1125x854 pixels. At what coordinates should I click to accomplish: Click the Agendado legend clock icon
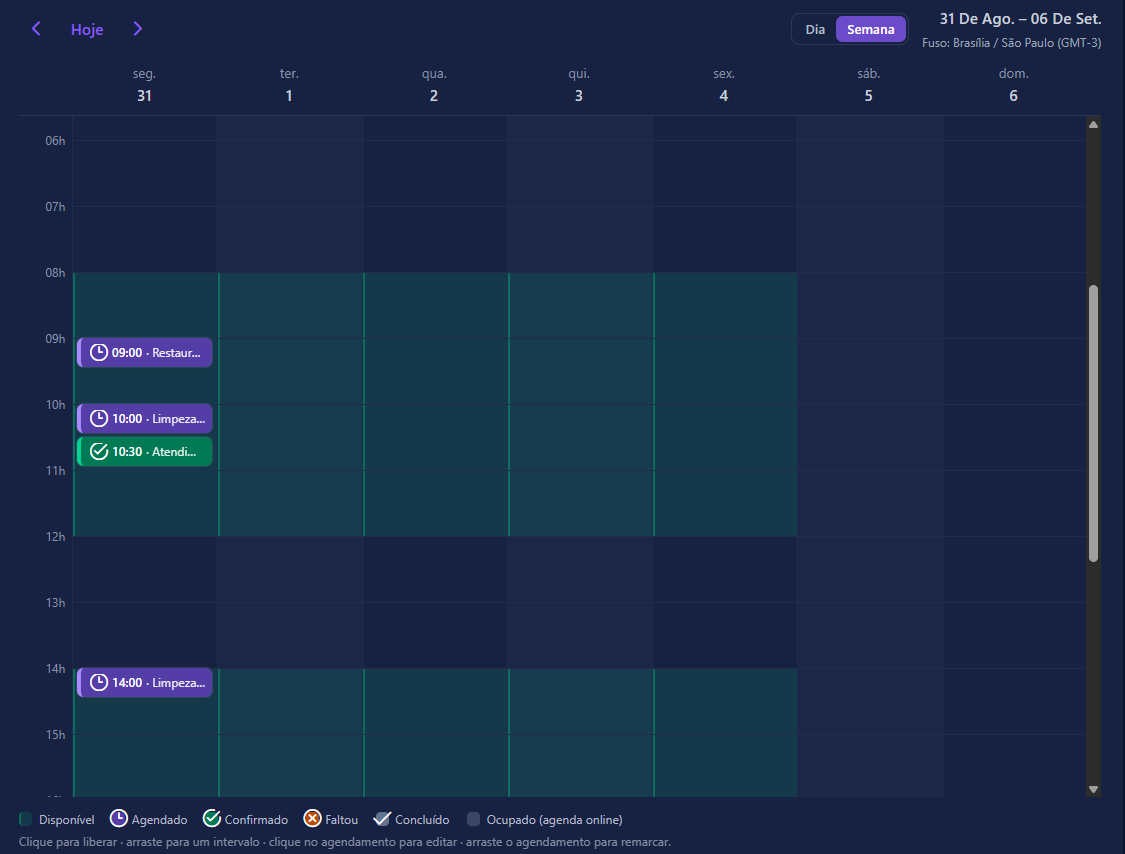(x=118, y=819)
